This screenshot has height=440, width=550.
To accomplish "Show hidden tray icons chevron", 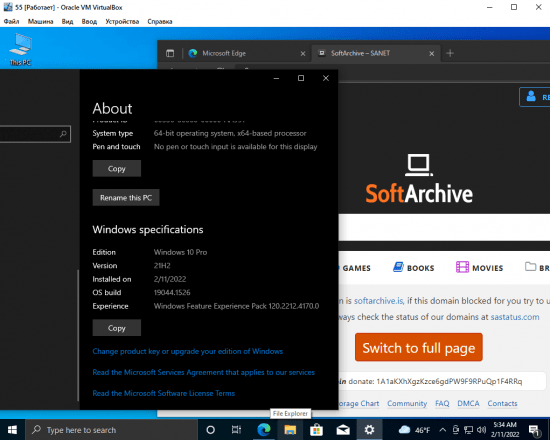I will coord(443,430).
